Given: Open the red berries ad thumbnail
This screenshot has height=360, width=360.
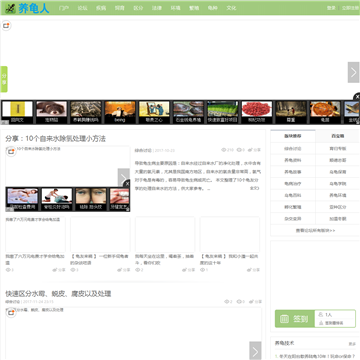Looking at the screenshot, I should (x=257, y=112).
